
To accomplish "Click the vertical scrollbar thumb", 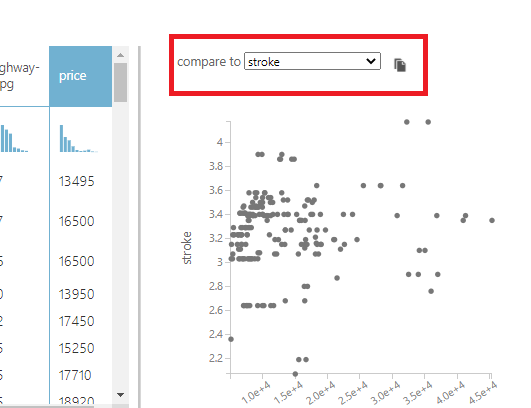I will tap(120, 82).
